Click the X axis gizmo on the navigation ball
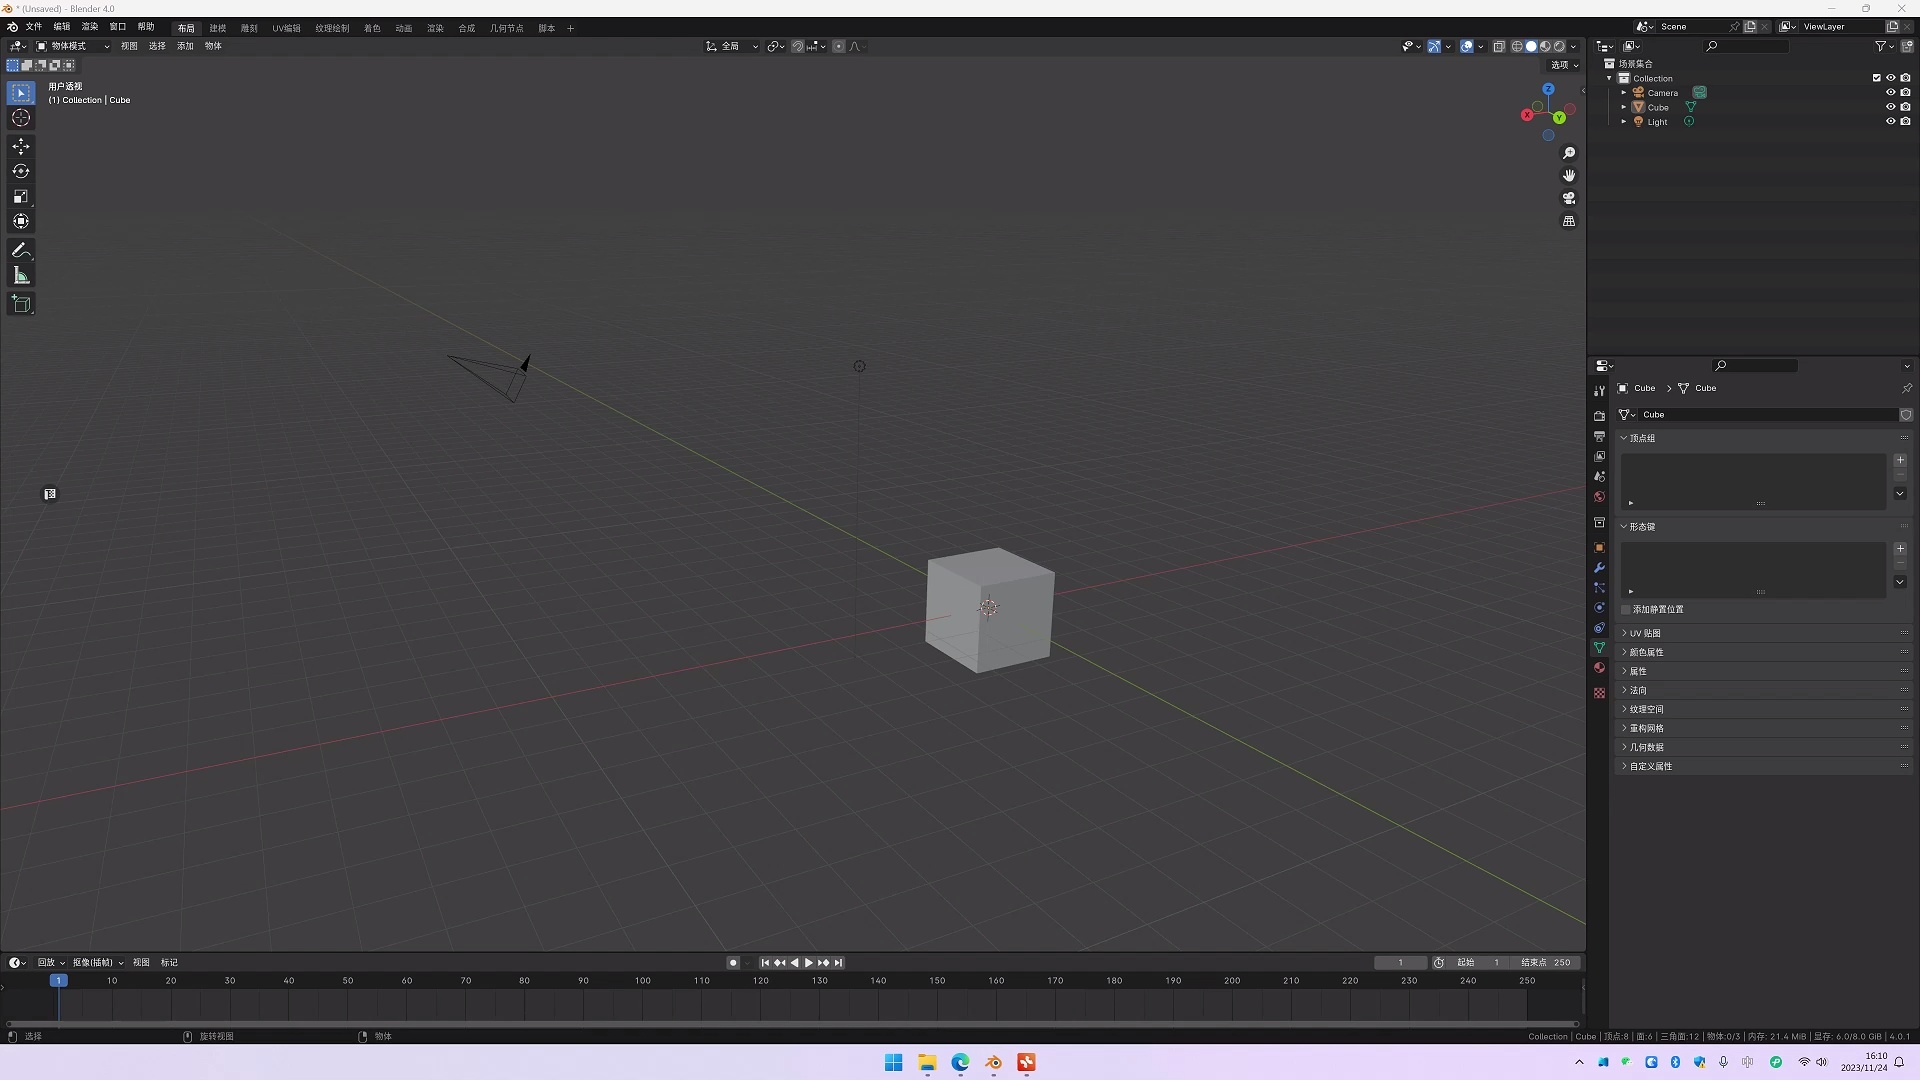 point(1528,114)
